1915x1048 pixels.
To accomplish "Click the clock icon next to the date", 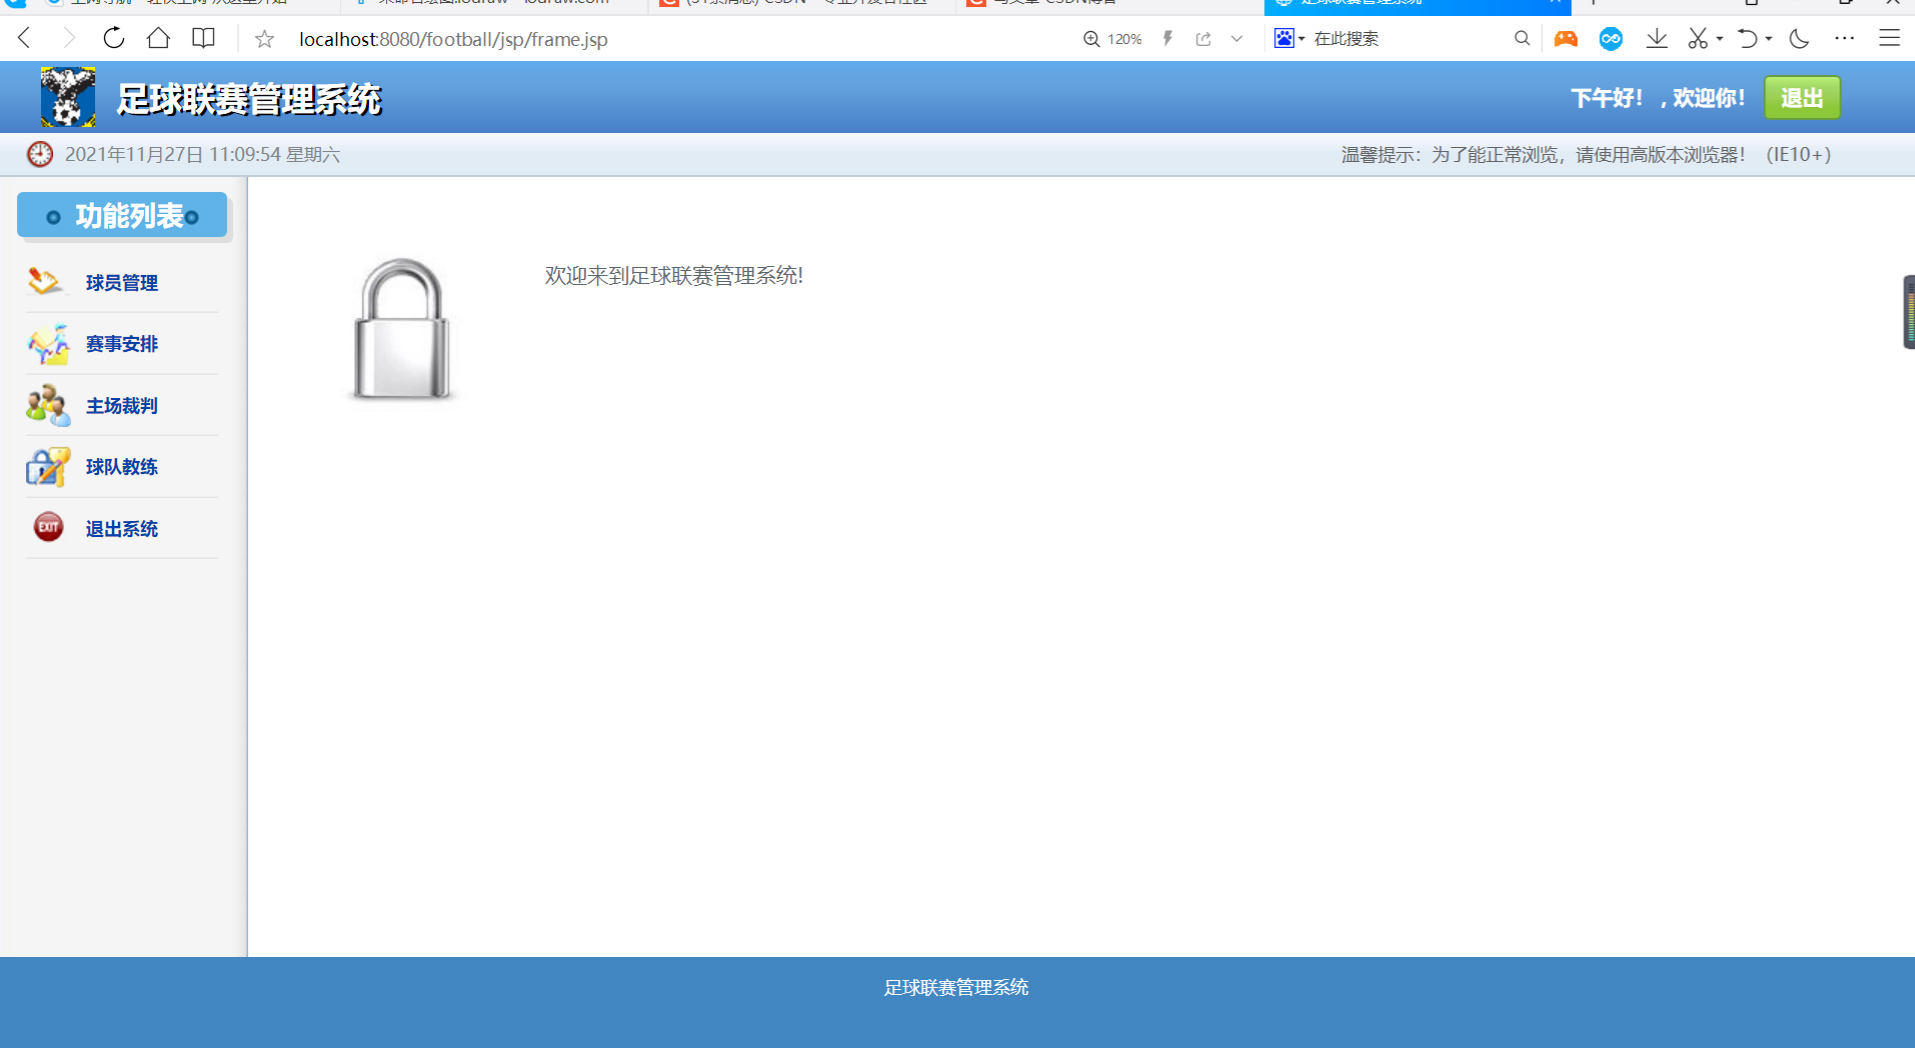I will click(40, 154).
